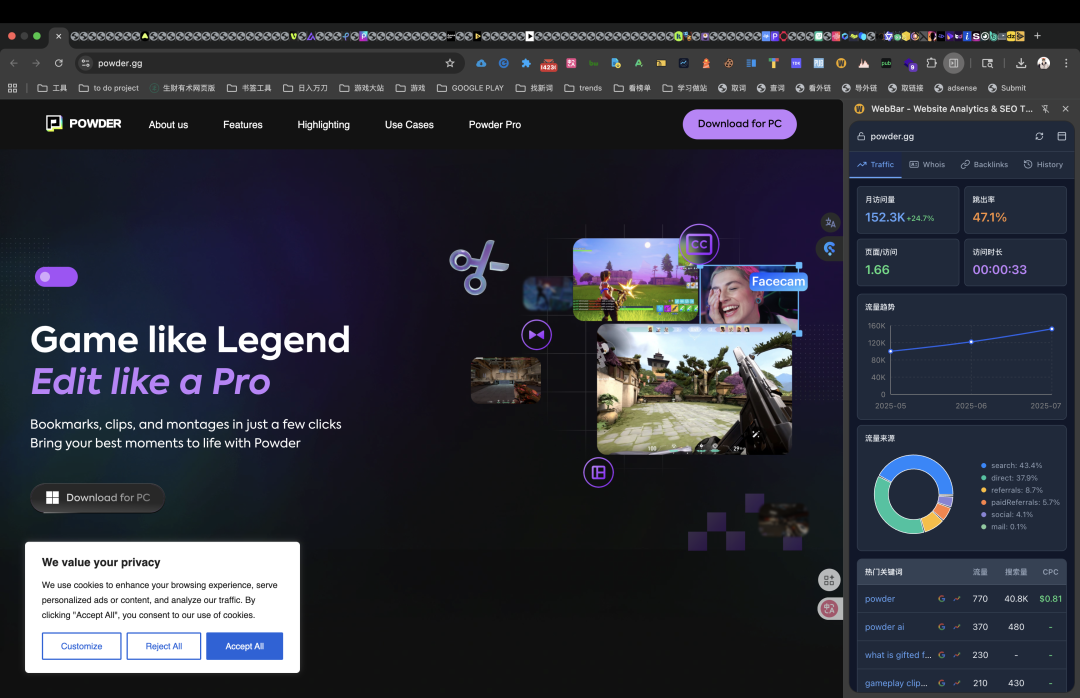Toggle the Chrome side panel icon
This screenshot has height=698, width=1080.
click(953, 63)
